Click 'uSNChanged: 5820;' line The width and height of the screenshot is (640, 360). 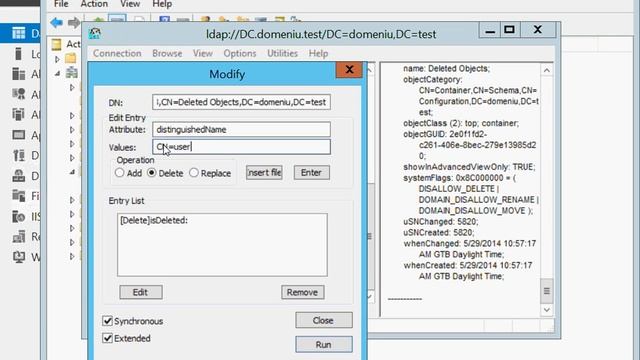[441, 222]
